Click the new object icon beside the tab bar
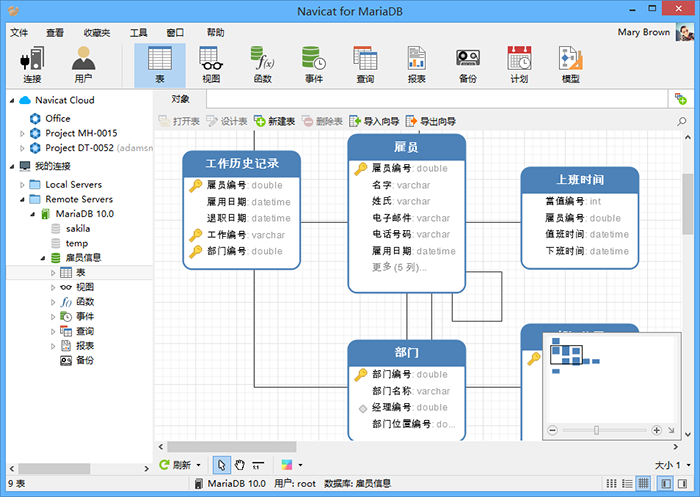This screenshot has width=700, height=497. pos(681,99)
